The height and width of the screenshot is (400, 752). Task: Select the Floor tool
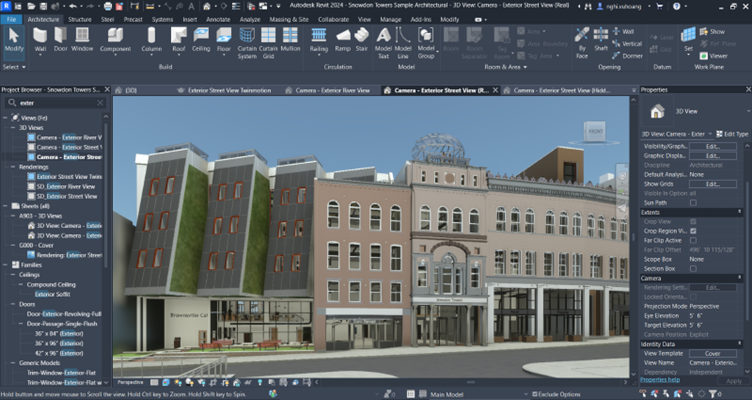(x=224, y=39)
